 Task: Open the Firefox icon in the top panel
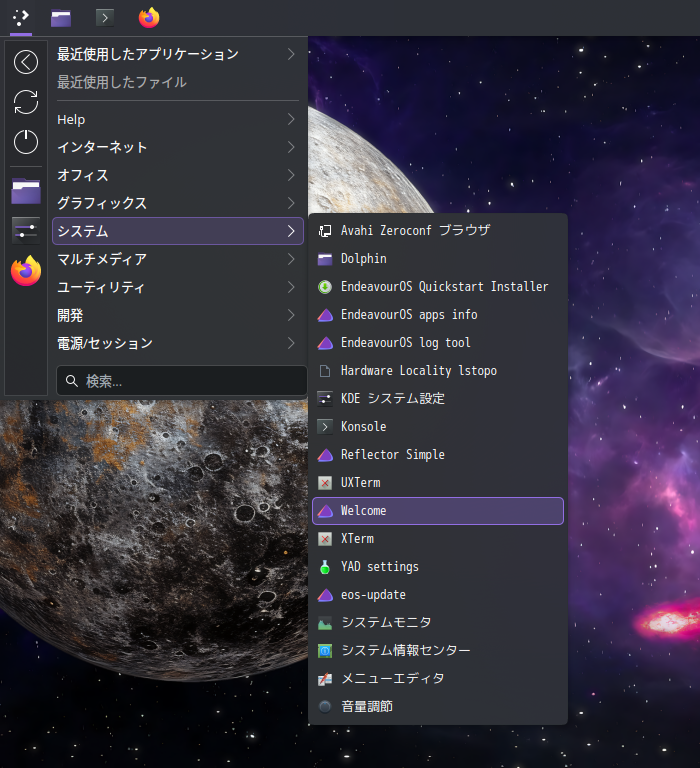pos(149,18)
